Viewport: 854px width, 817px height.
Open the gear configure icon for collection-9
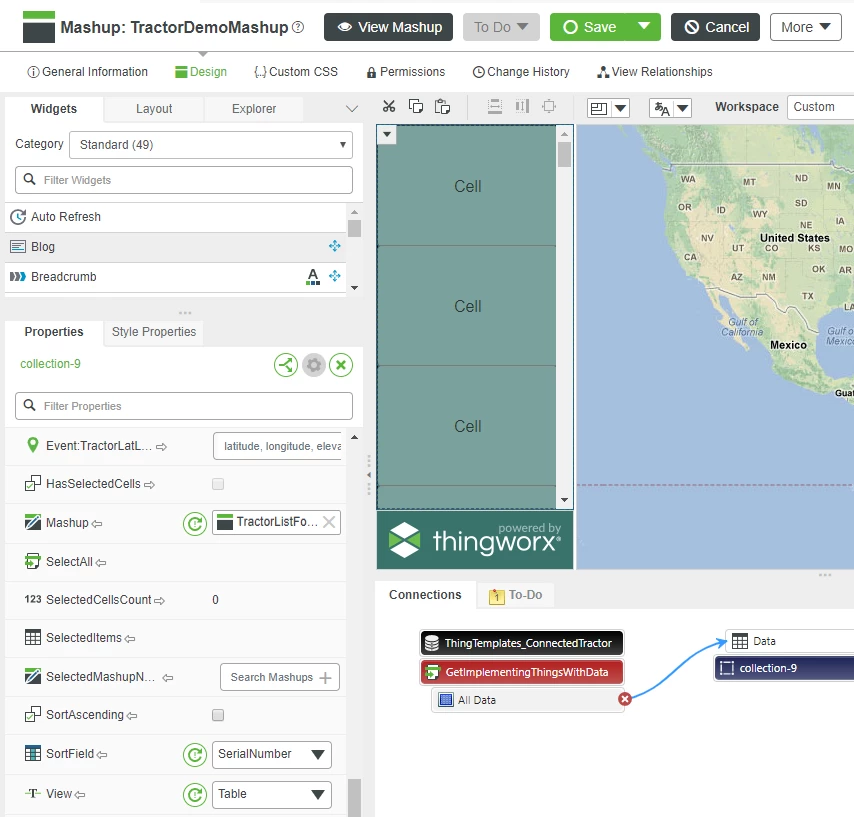point(314,365)
